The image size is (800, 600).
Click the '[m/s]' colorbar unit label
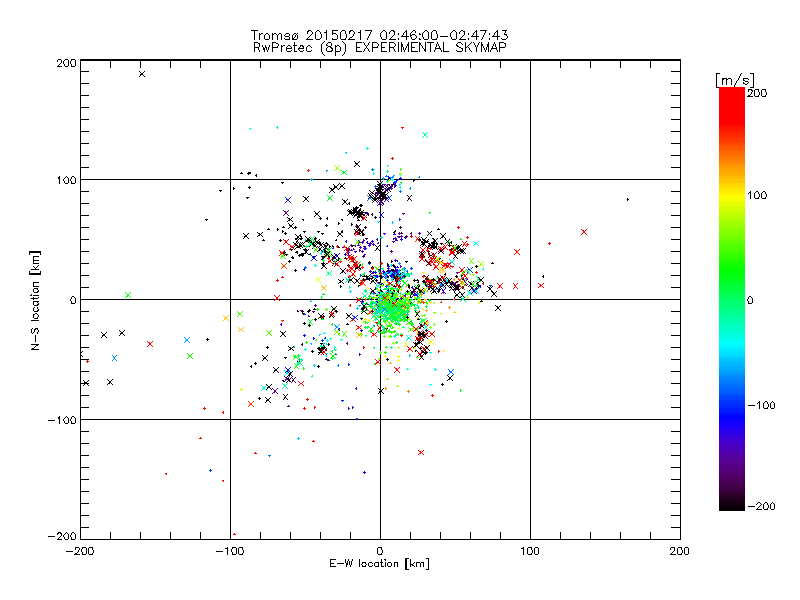point(735,80)
